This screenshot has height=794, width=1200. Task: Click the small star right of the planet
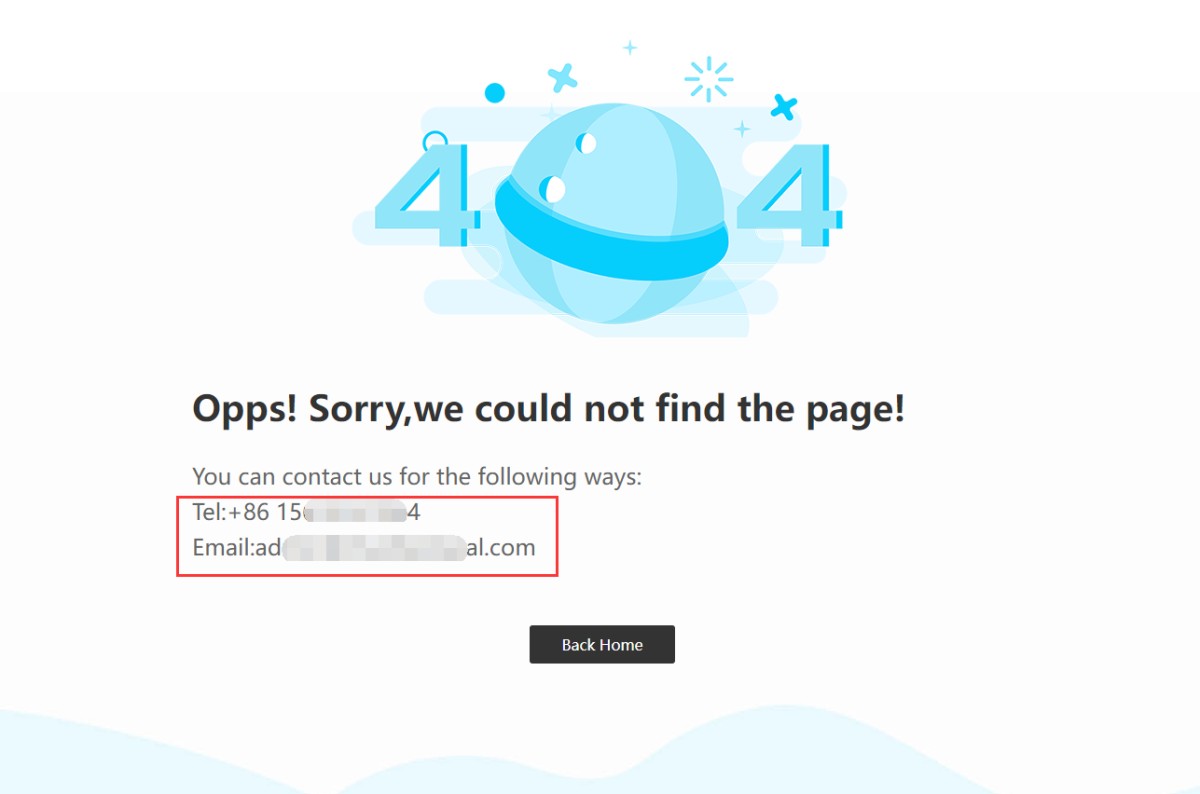click(742, 129)
